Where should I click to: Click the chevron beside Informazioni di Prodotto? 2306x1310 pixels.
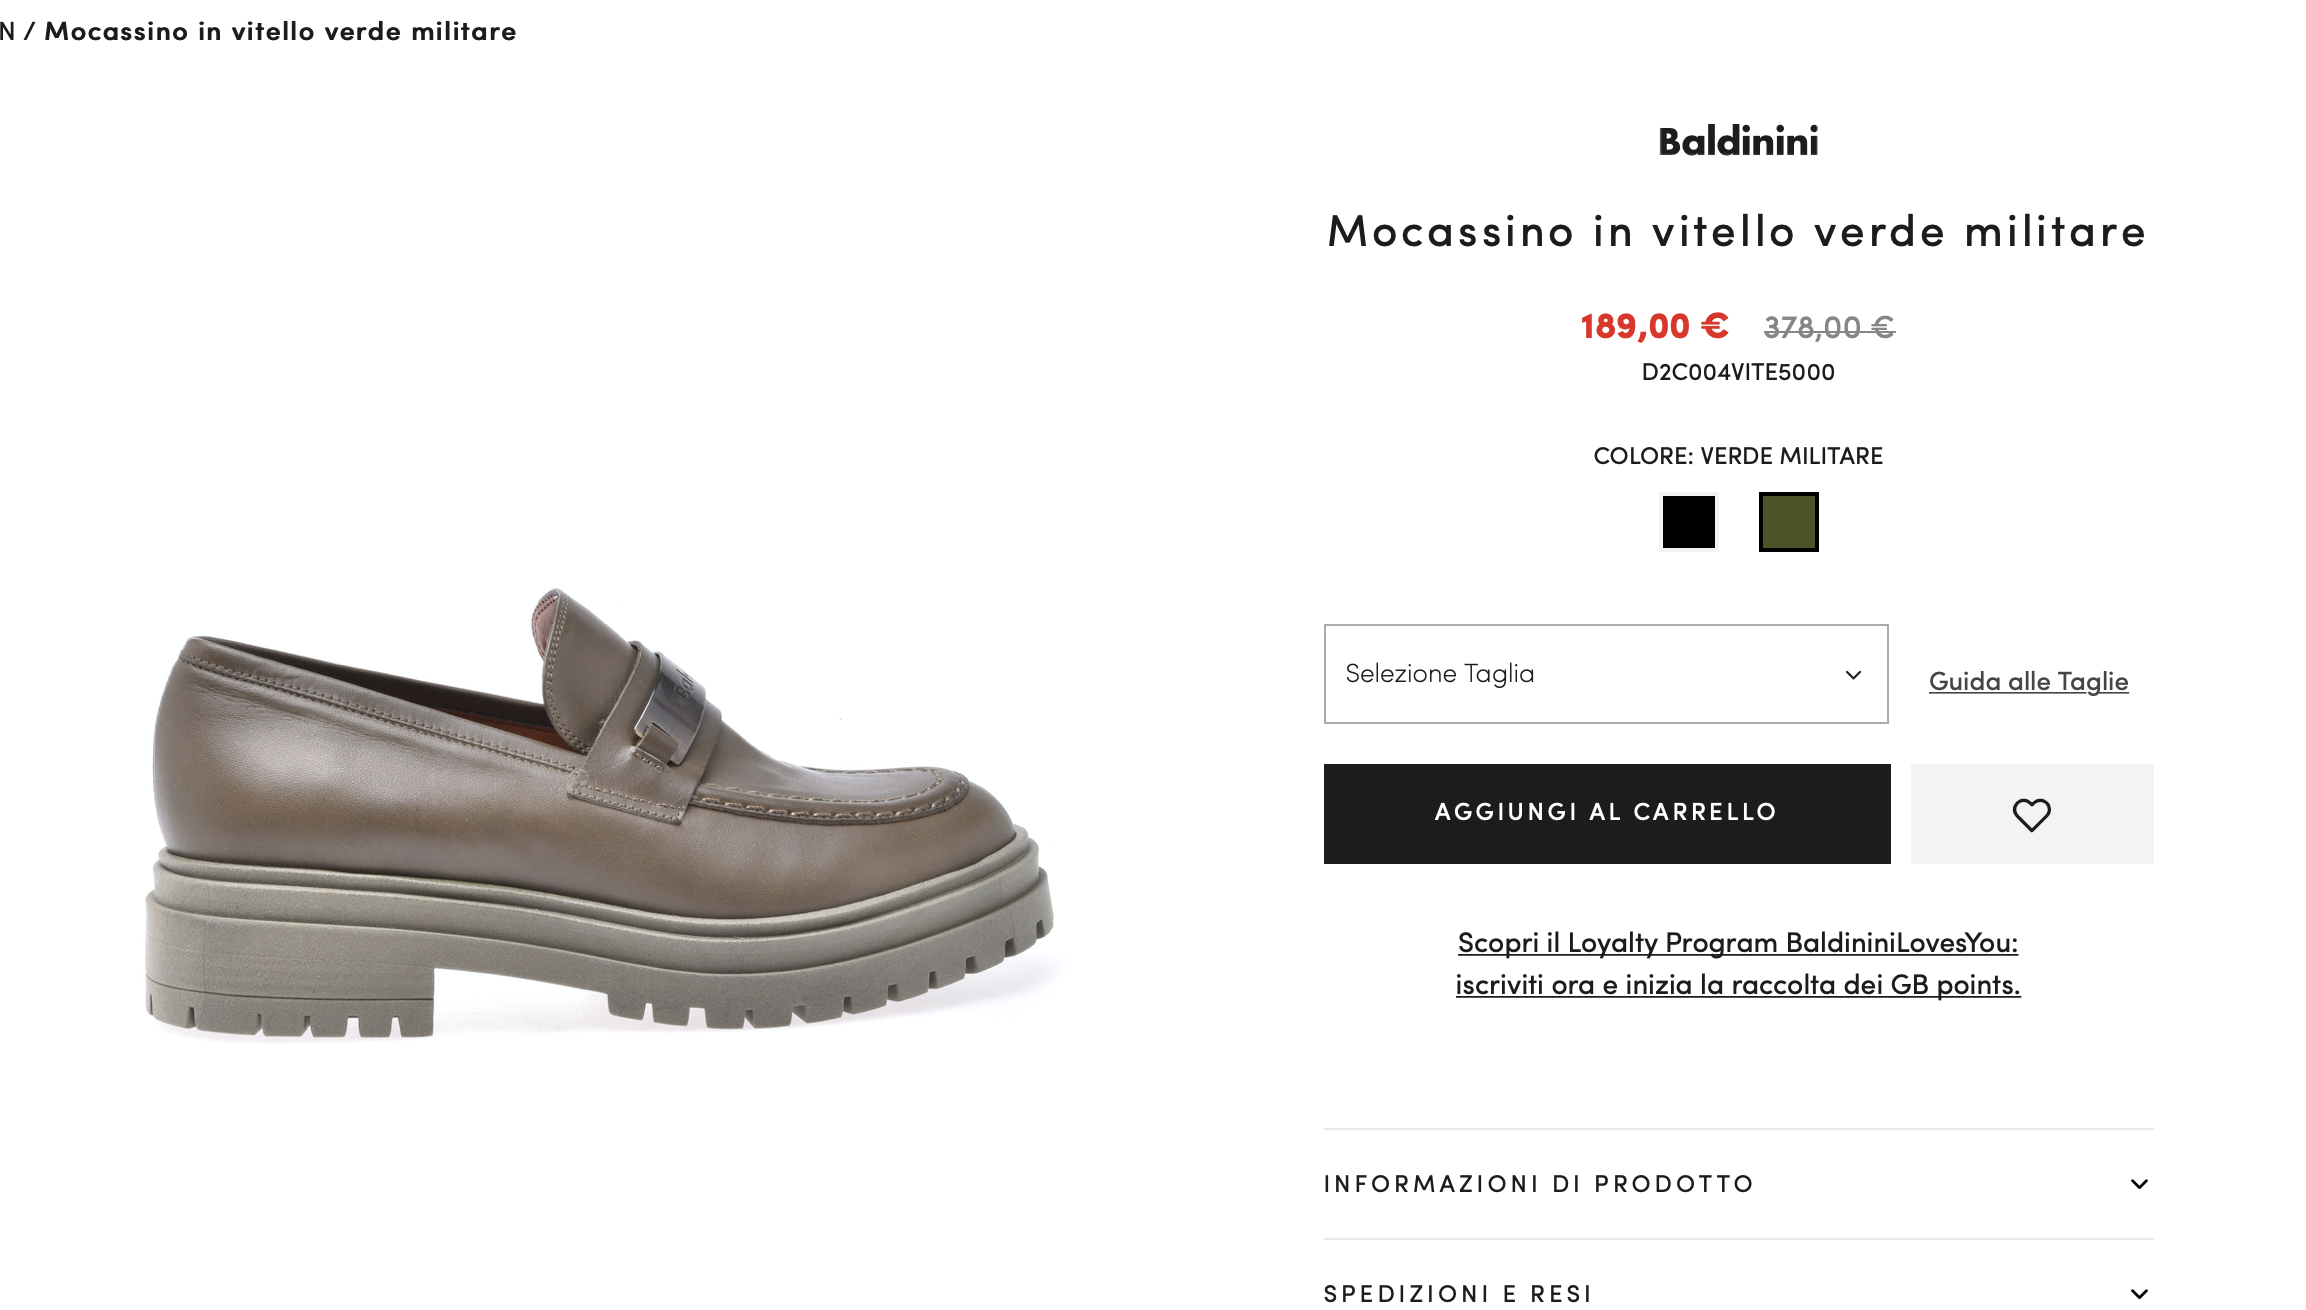[2139, 1183]
